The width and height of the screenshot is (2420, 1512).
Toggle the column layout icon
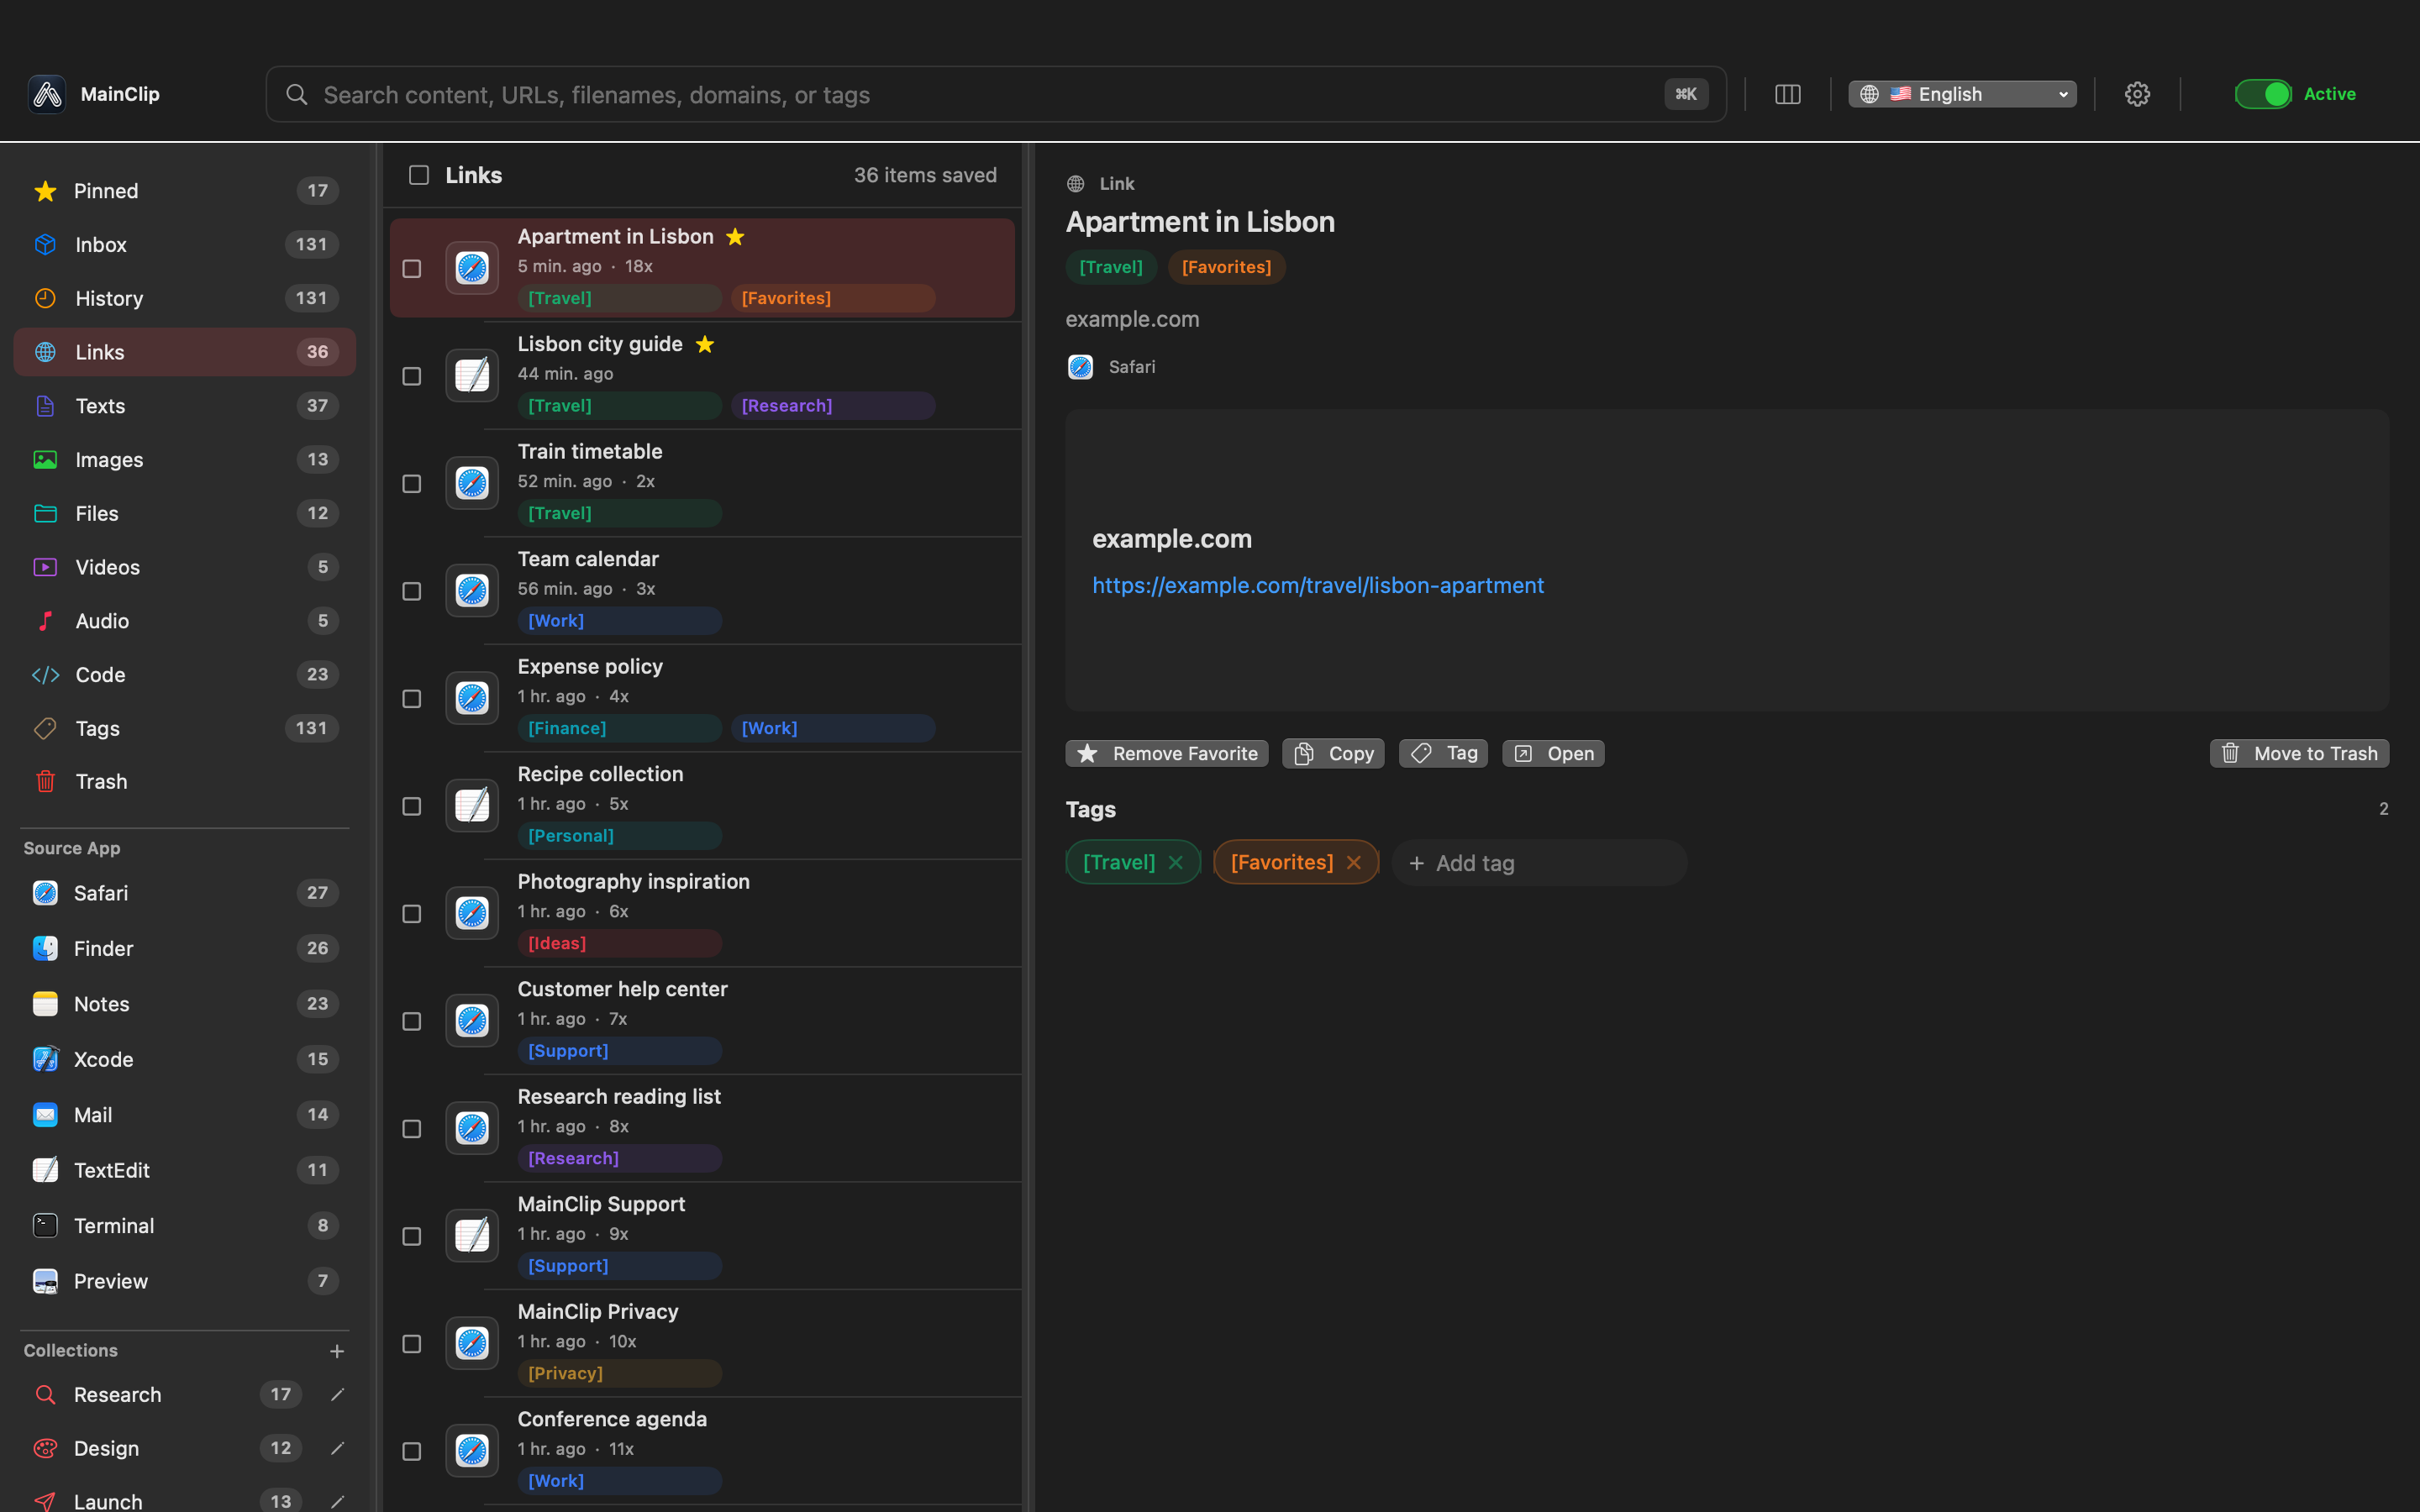click(1788, 94)
